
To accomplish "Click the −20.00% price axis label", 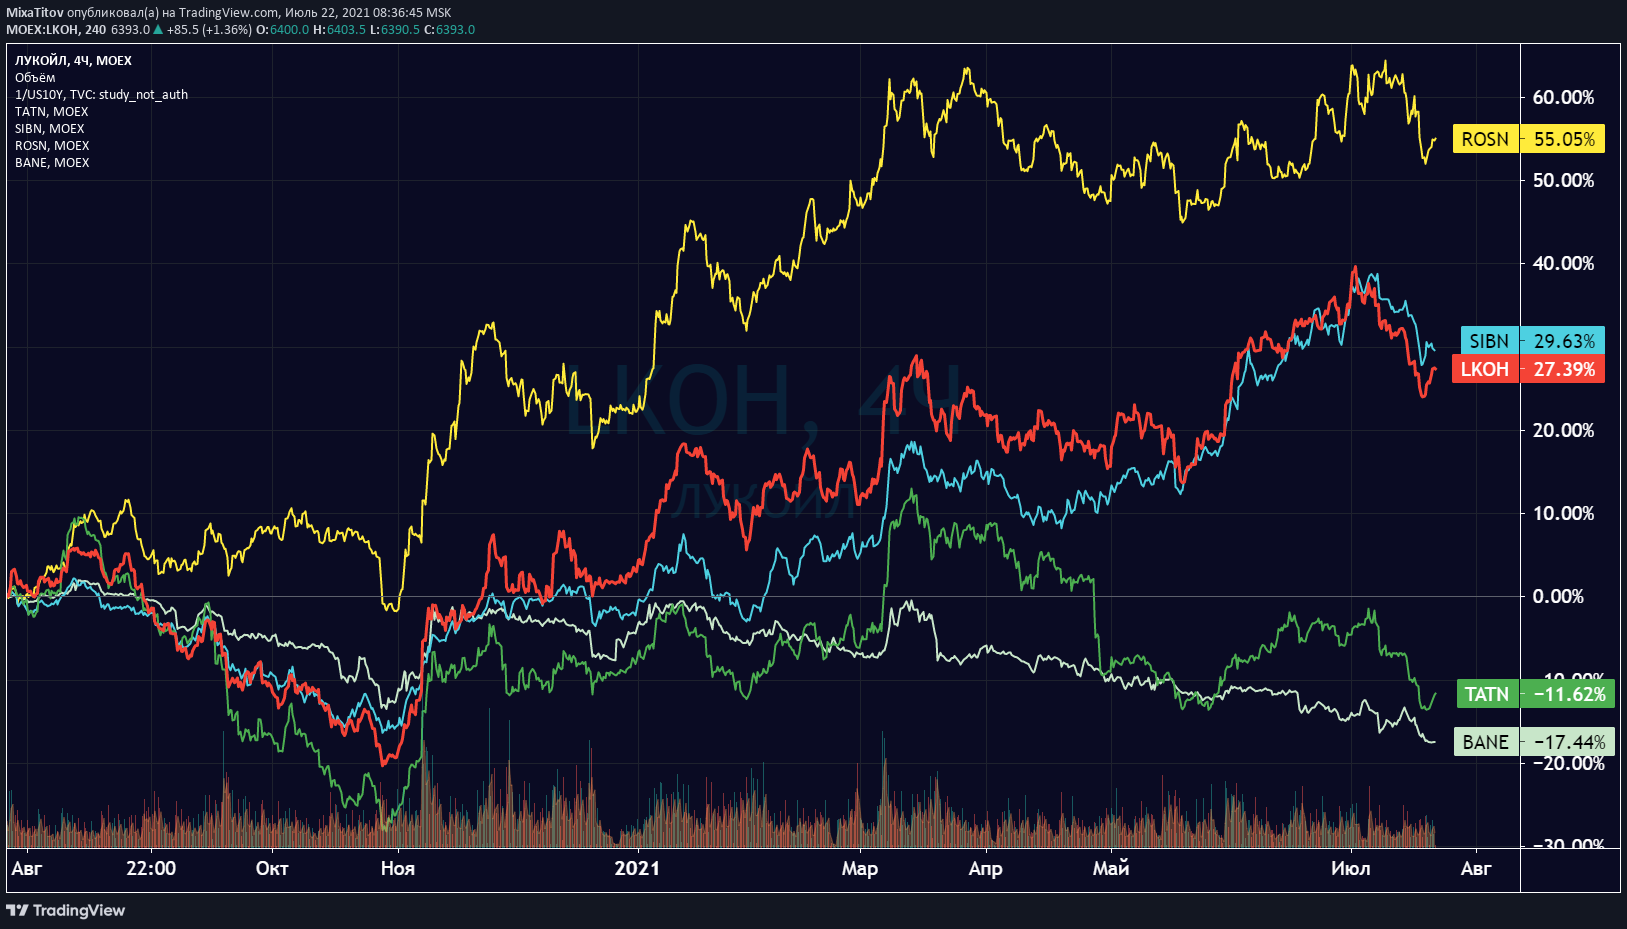I will [1568, 763].
